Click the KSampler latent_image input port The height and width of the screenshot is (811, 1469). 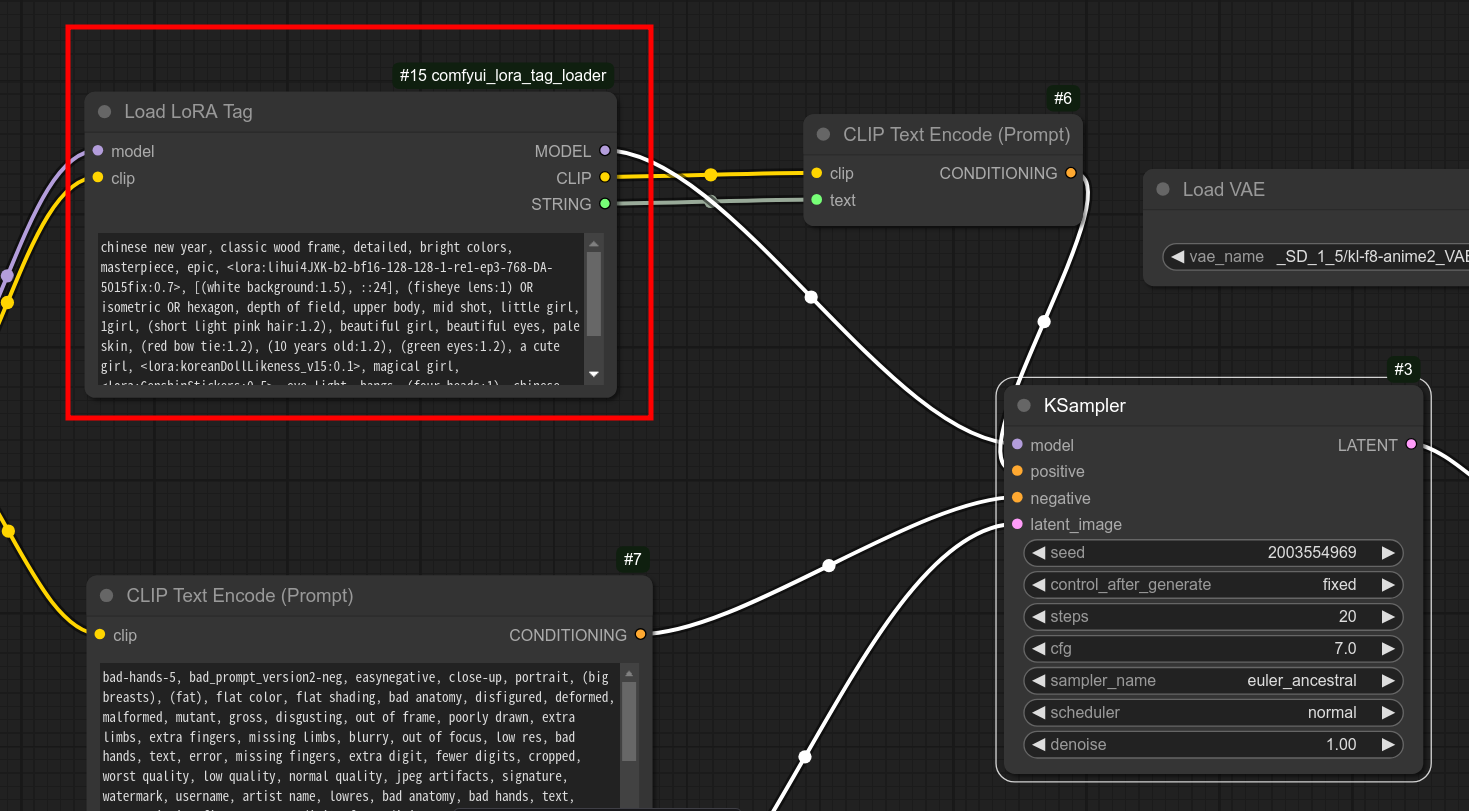coord(1017,524)
